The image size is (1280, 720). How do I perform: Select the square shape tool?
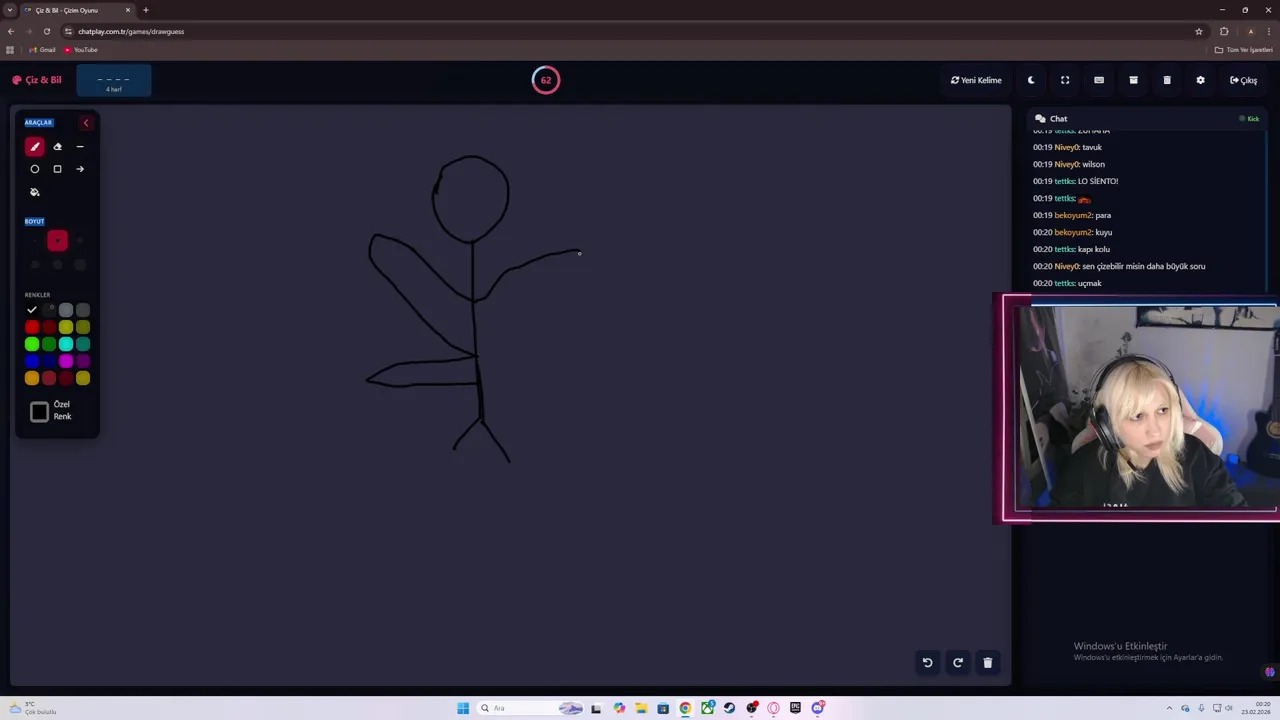tap(57, 169)
